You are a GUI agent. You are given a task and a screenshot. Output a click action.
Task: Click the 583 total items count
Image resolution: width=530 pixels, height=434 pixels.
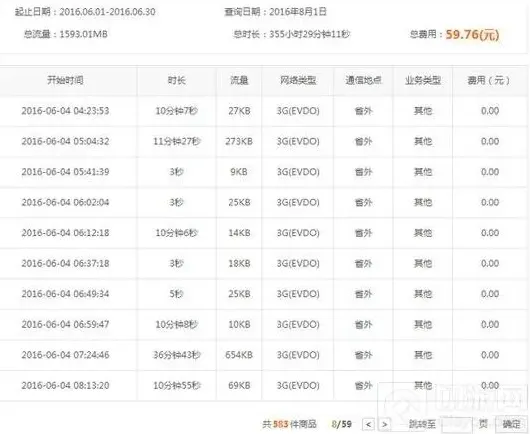pos(280,424)
